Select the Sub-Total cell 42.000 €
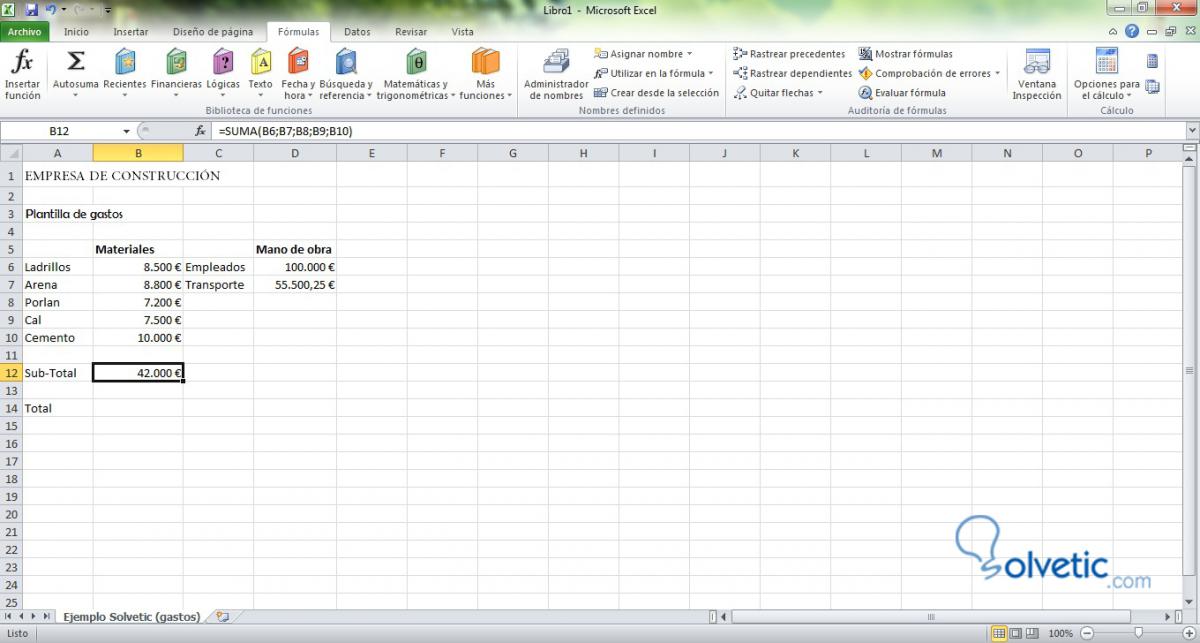The height and width of the screenshot is (643, 1200). 138,373
